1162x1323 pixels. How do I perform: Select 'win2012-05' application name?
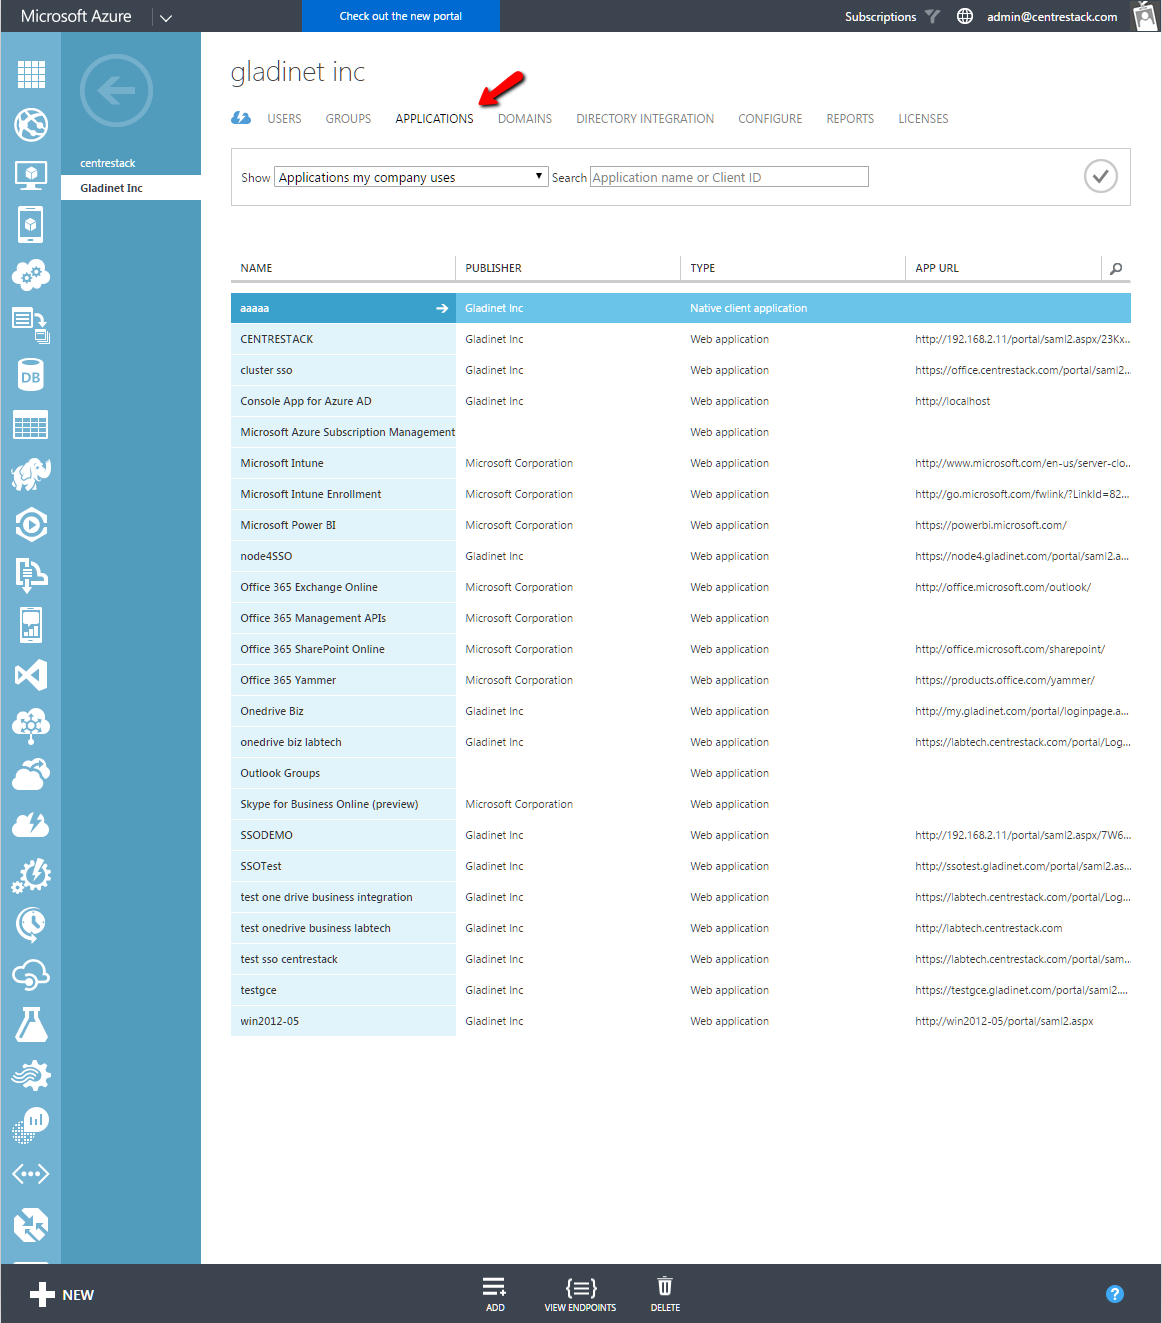tap(269, 1021)
